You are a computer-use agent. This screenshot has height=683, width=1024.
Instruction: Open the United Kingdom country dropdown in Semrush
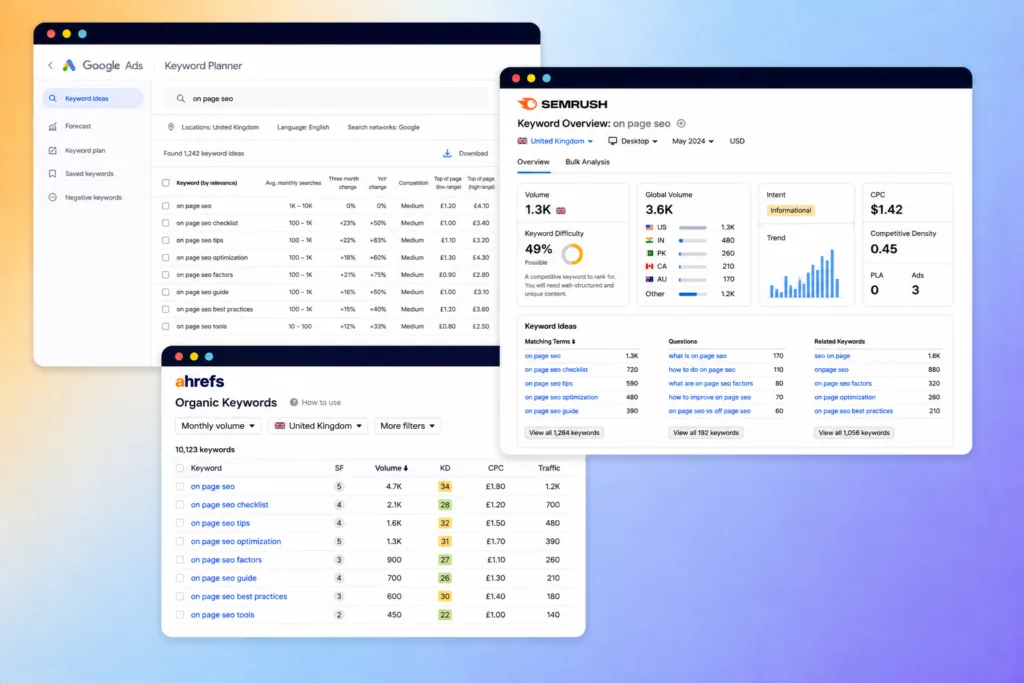[555, 141]
